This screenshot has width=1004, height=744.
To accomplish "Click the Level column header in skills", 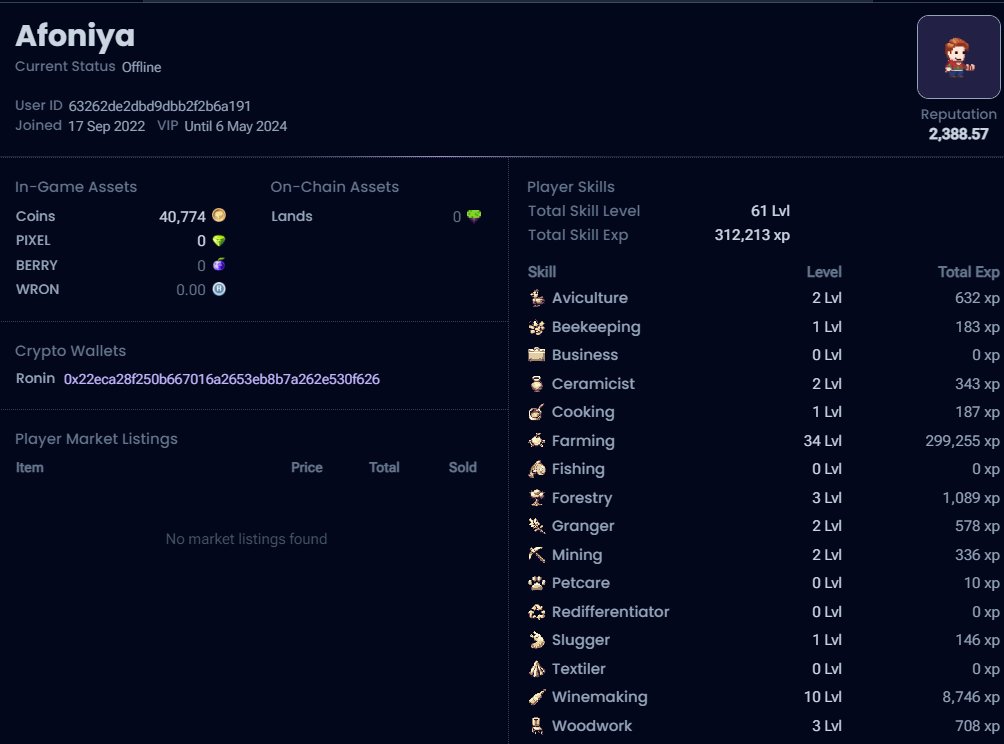I will coord(824,272).
